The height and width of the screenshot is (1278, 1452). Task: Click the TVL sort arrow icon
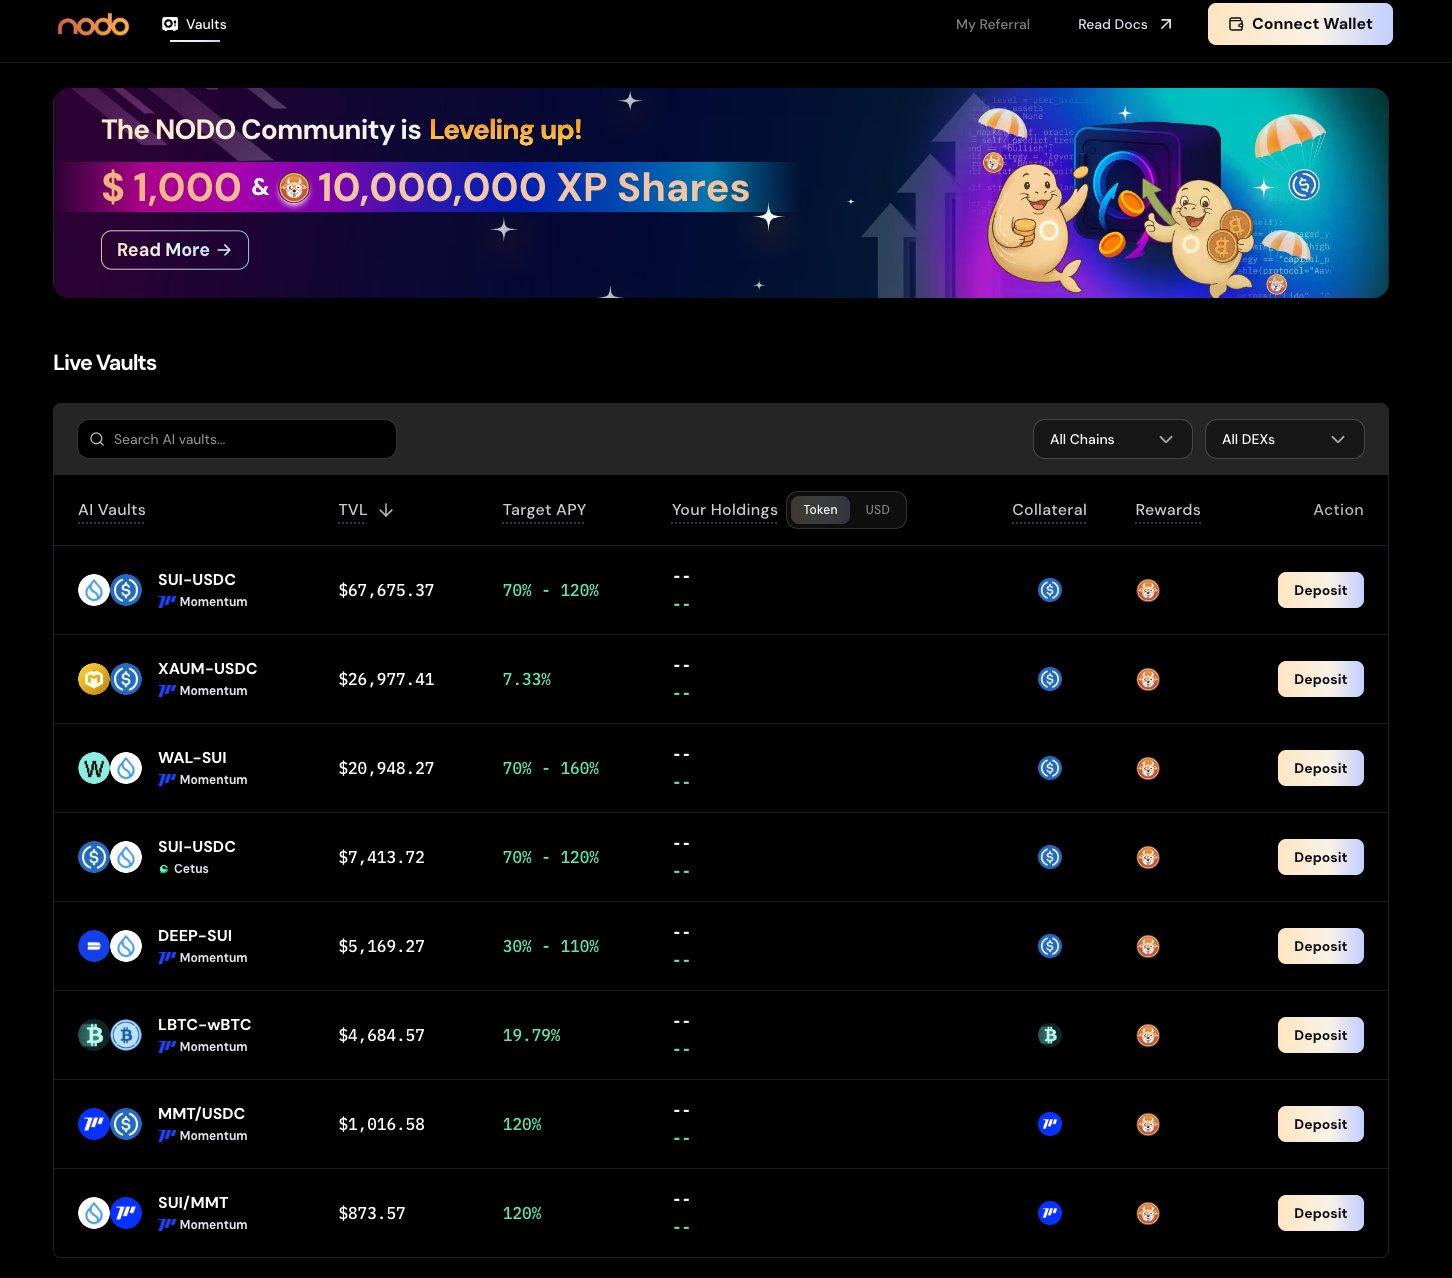[x=386, y=510]
